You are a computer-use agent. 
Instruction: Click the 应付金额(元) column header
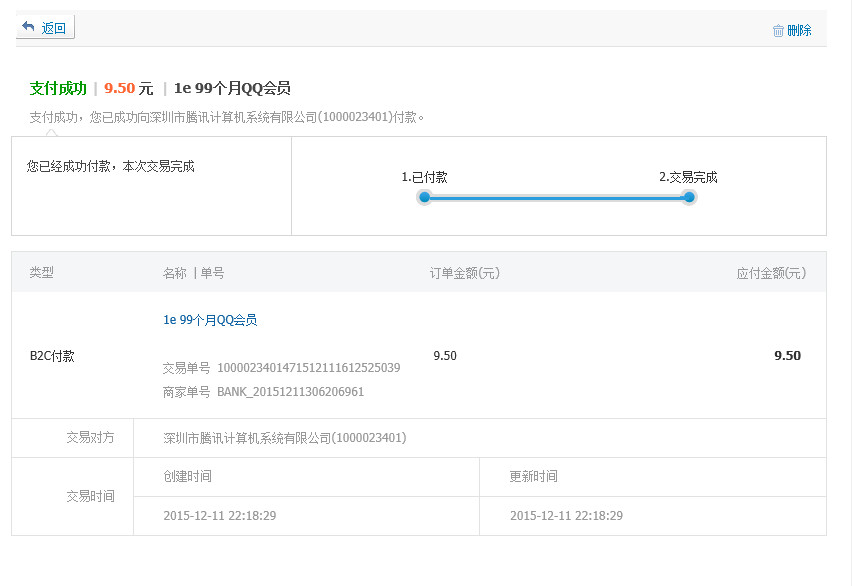coord(771,273)
